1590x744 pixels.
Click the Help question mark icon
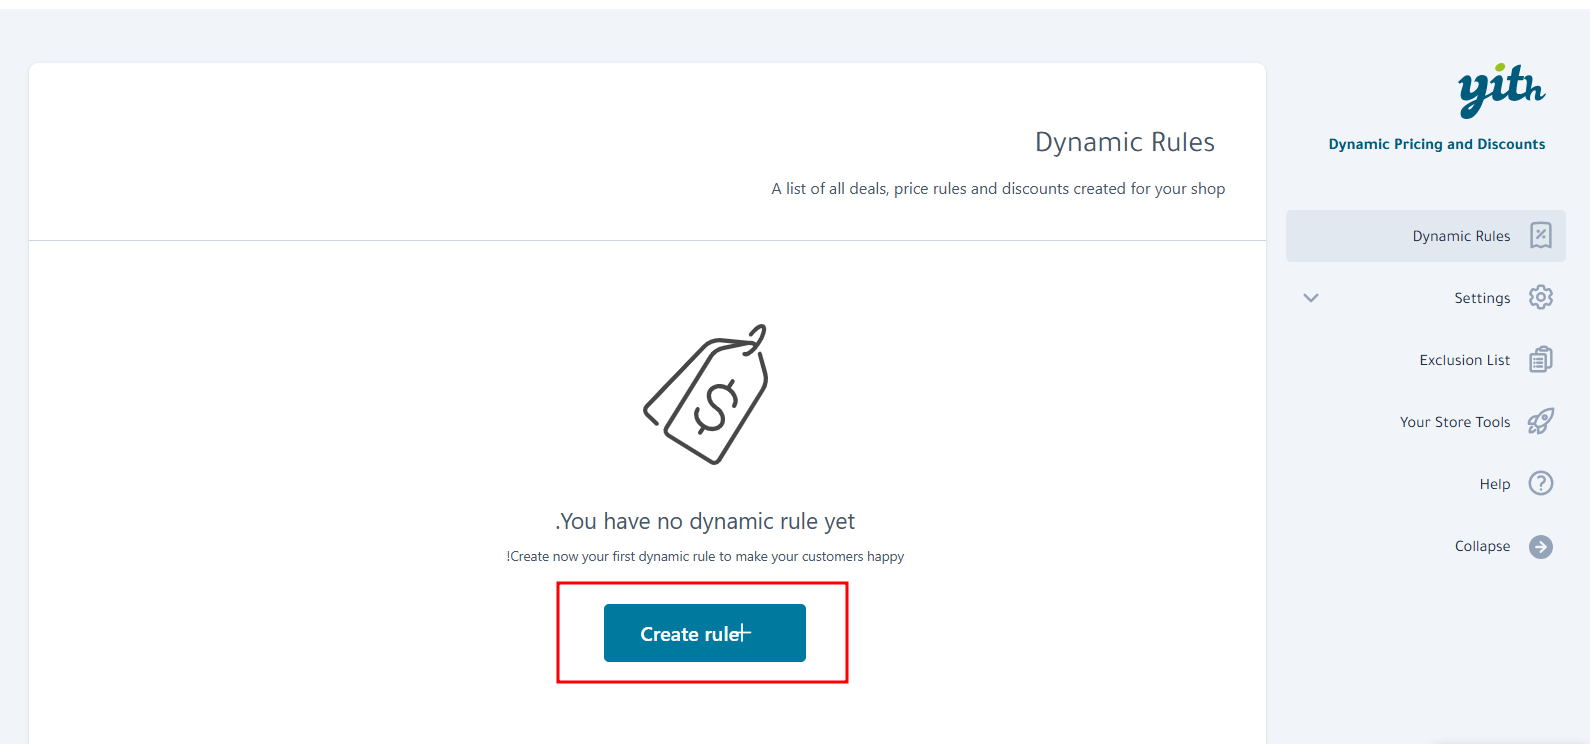click(x=1541, y=484)
